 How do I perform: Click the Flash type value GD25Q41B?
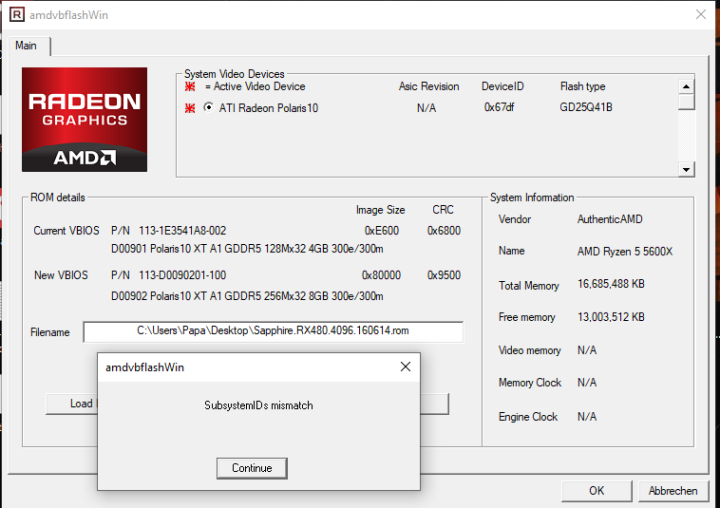click(585, 107)
